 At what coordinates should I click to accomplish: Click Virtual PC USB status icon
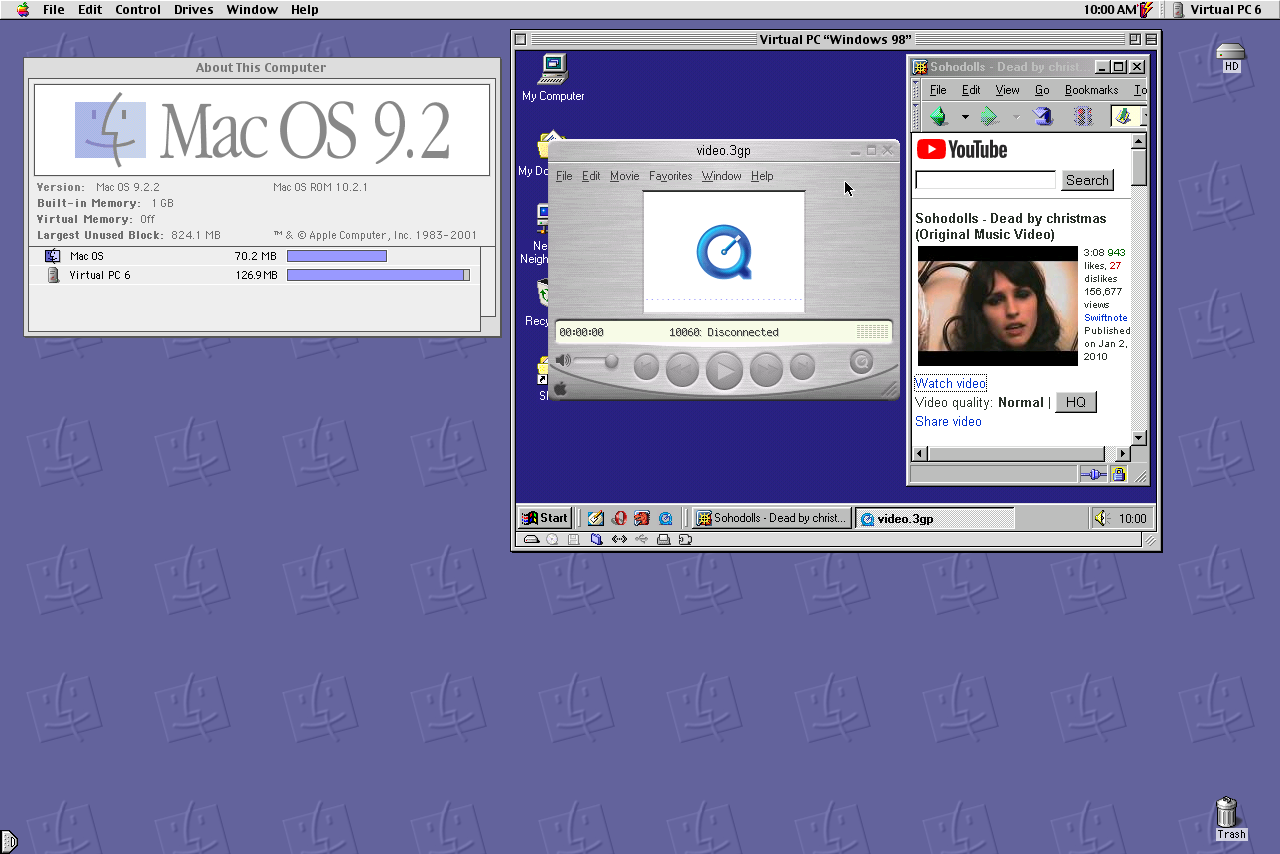tap(641, 539)
